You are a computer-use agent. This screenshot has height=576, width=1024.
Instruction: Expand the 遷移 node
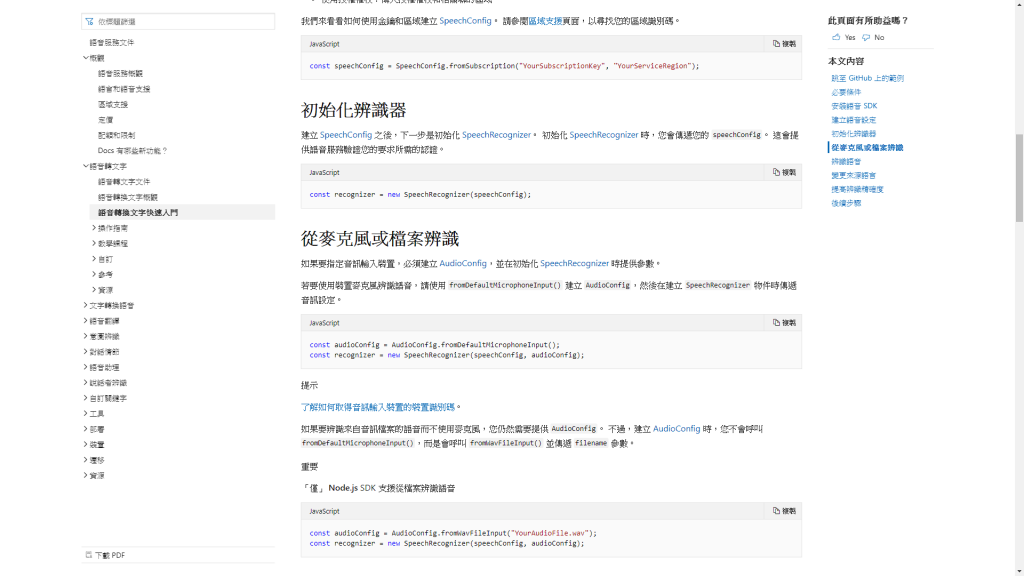[86, 460]
